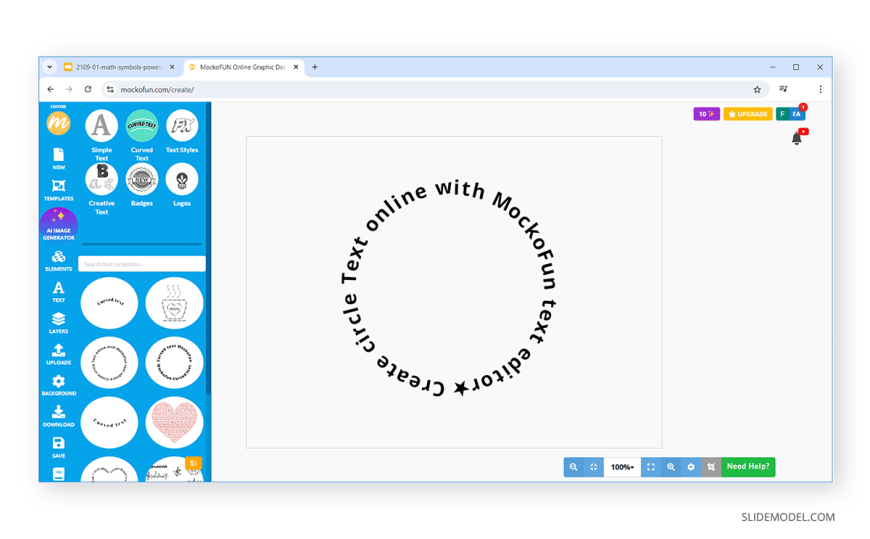
Task: Click the gray crop icon in zoom bar
Action: point(711,467)
